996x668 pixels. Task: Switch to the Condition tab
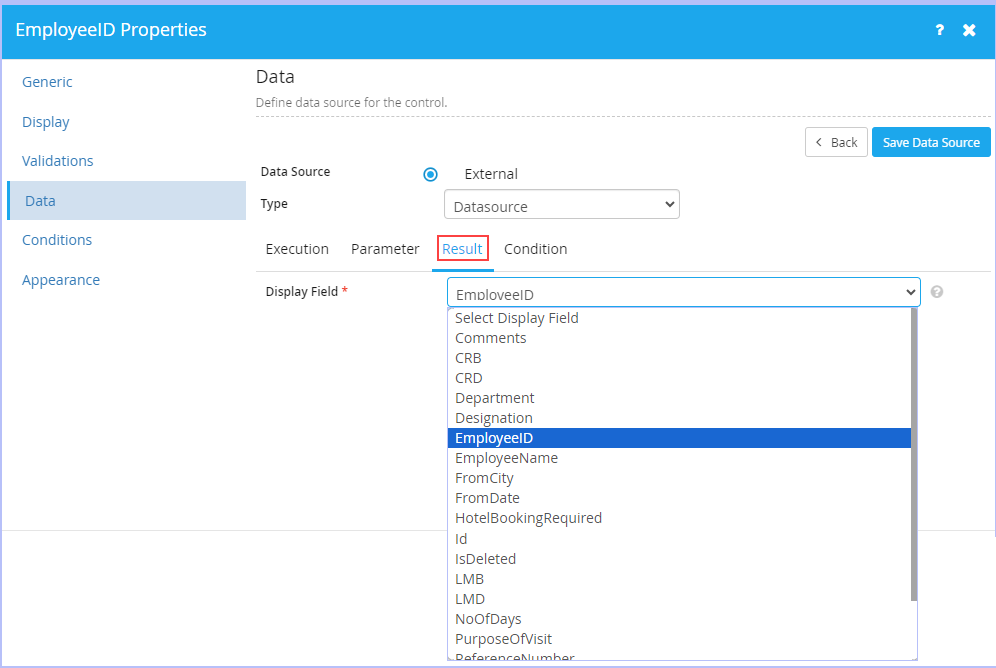pos(535,249)
